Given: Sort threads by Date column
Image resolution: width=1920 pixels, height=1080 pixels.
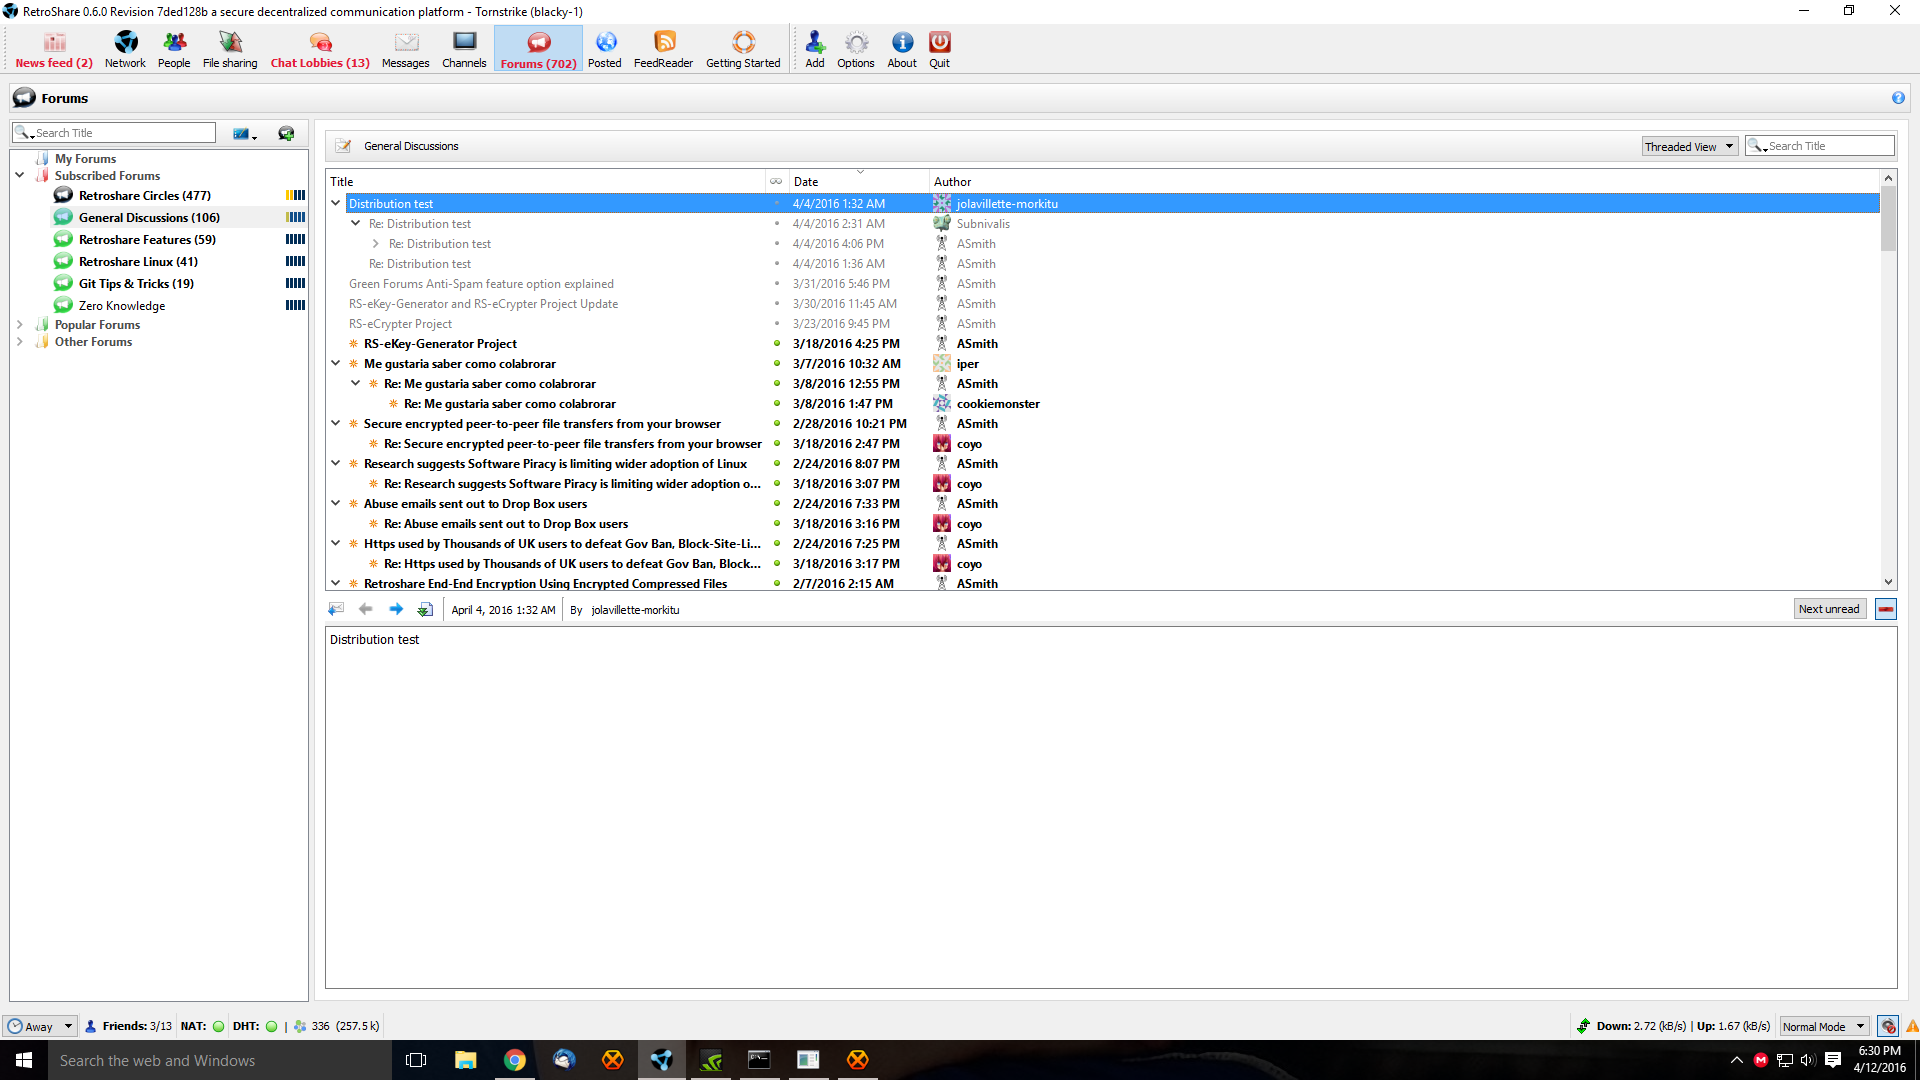Looking at the screenshot, I should point(859,181).
